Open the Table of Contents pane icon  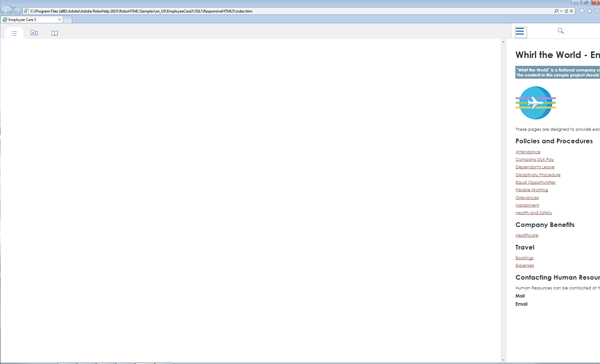click(x=14, y=33)
